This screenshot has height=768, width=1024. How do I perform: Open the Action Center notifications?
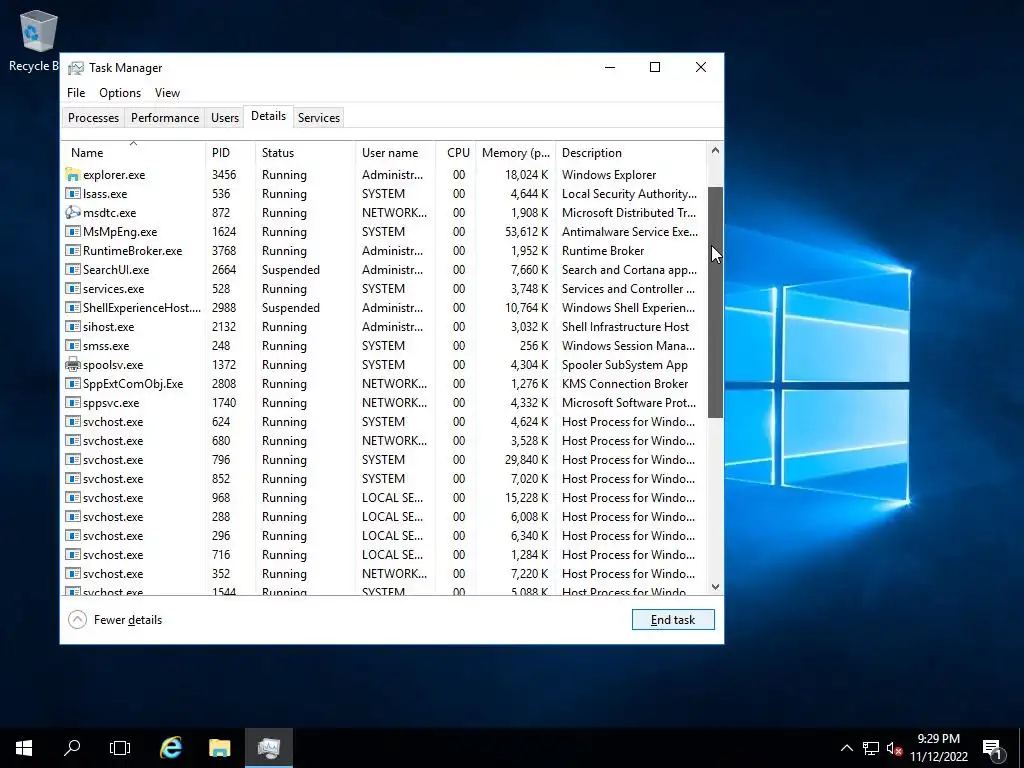tap(993, 748)
